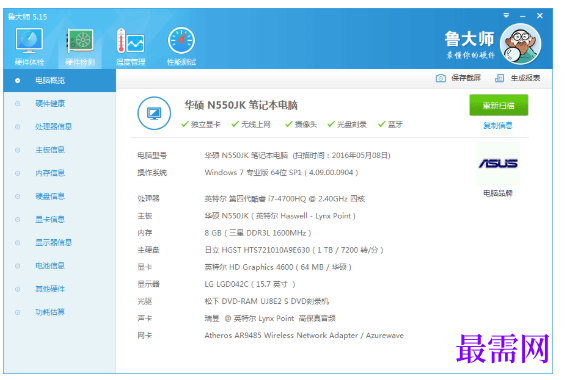The height and width of the screenshot is (380, 568).
Task: Click the computer monitor overview icon
Action: pos(154,113)
